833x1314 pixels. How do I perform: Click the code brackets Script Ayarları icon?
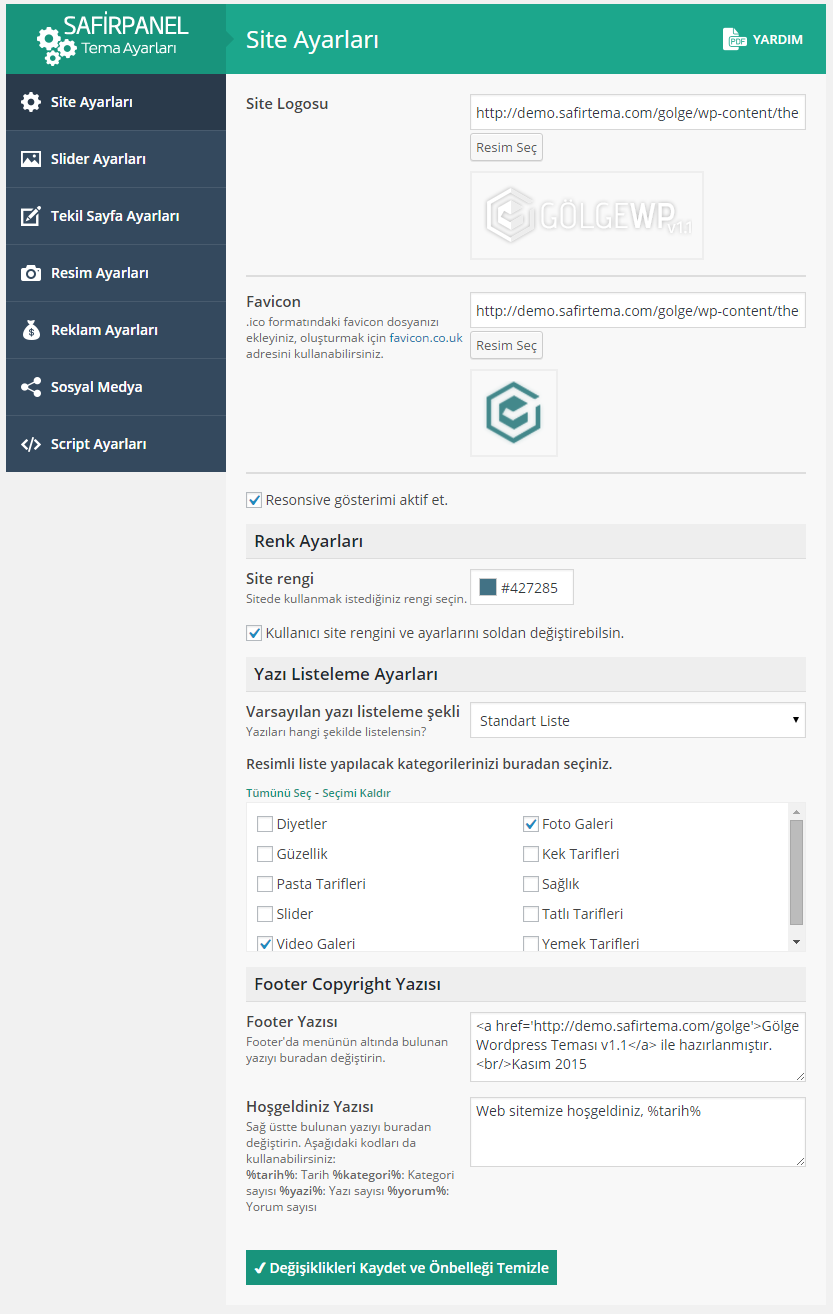[31, 444]
